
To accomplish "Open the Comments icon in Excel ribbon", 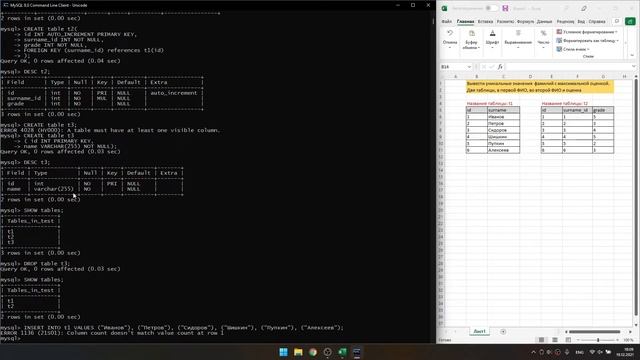I will pos(617,21).
